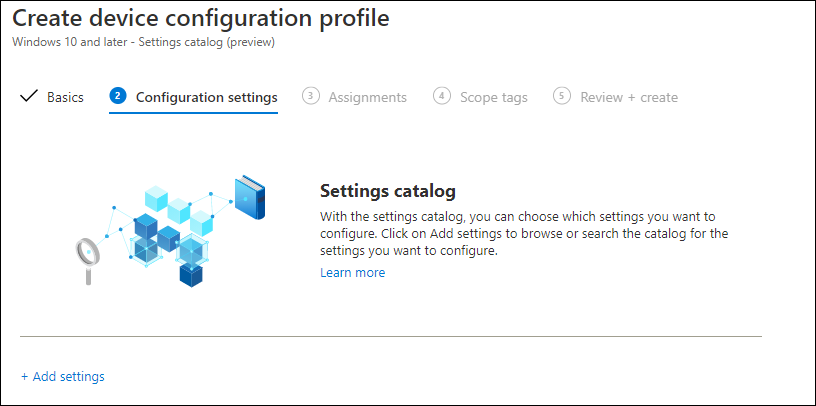This screenshot has width=816, height=406.
Task: Open the Assignments step
Action: point(367,97)
